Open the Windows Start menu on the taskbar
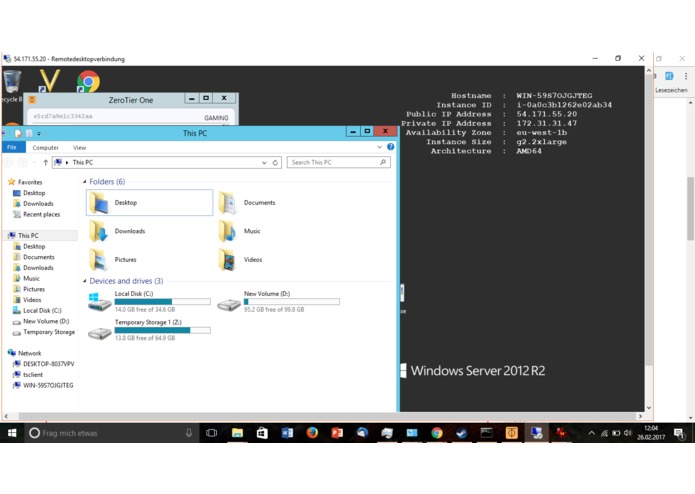The image size is (695, 494). [x=12, y=433]
